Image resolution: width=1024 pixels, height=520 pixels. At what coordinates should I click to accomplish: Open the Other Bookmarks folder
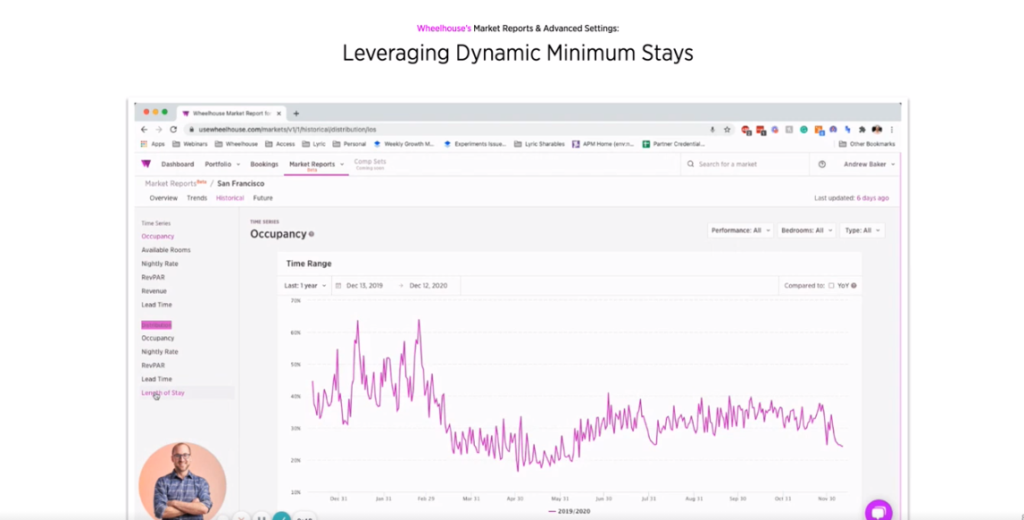pos(867,144)
